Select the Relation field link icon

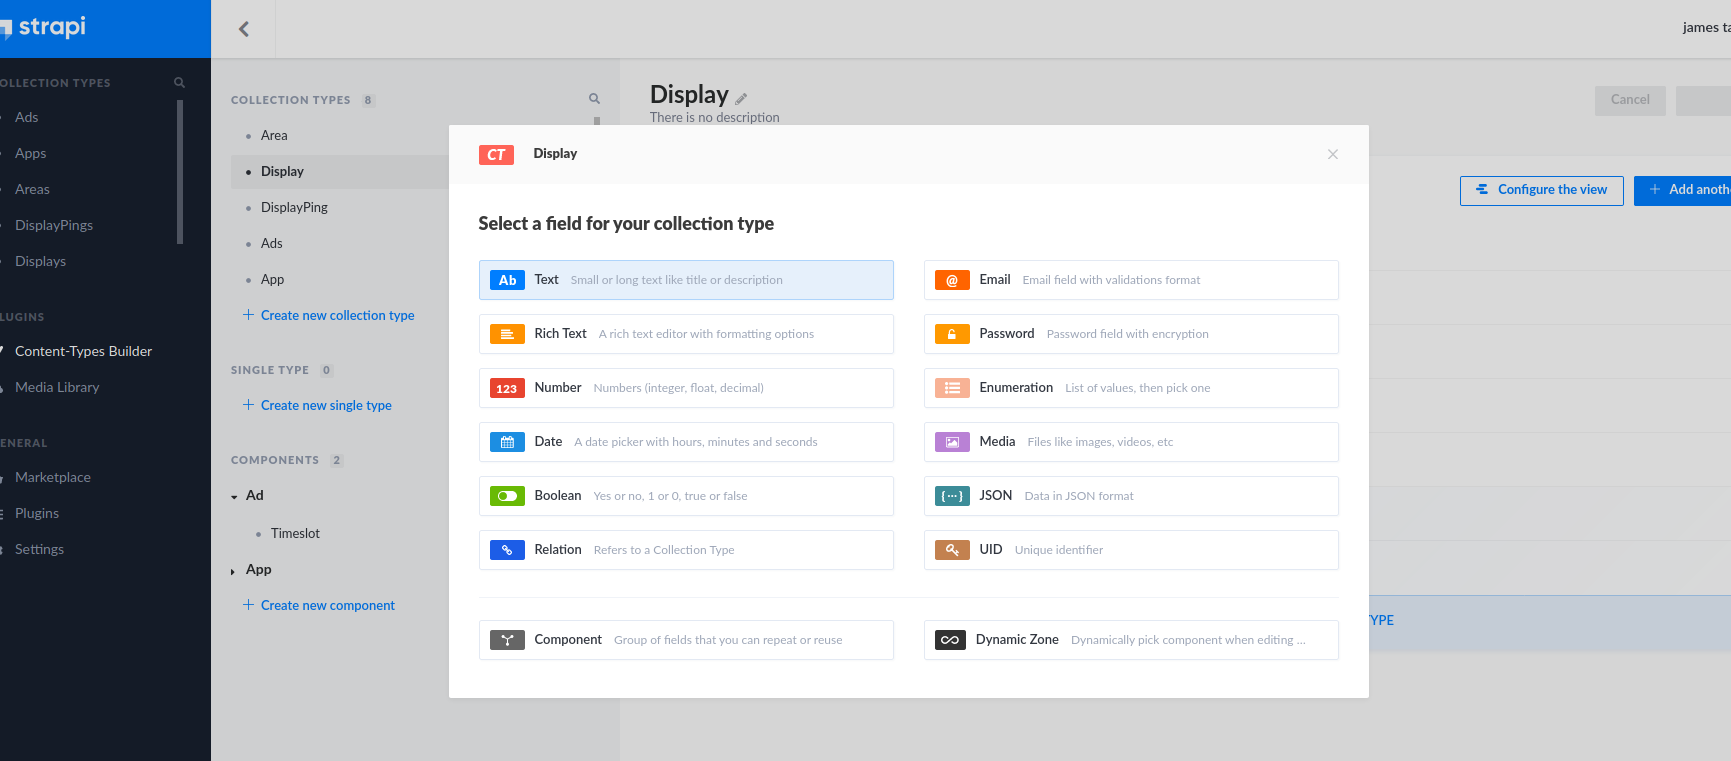tap(507, 550)
